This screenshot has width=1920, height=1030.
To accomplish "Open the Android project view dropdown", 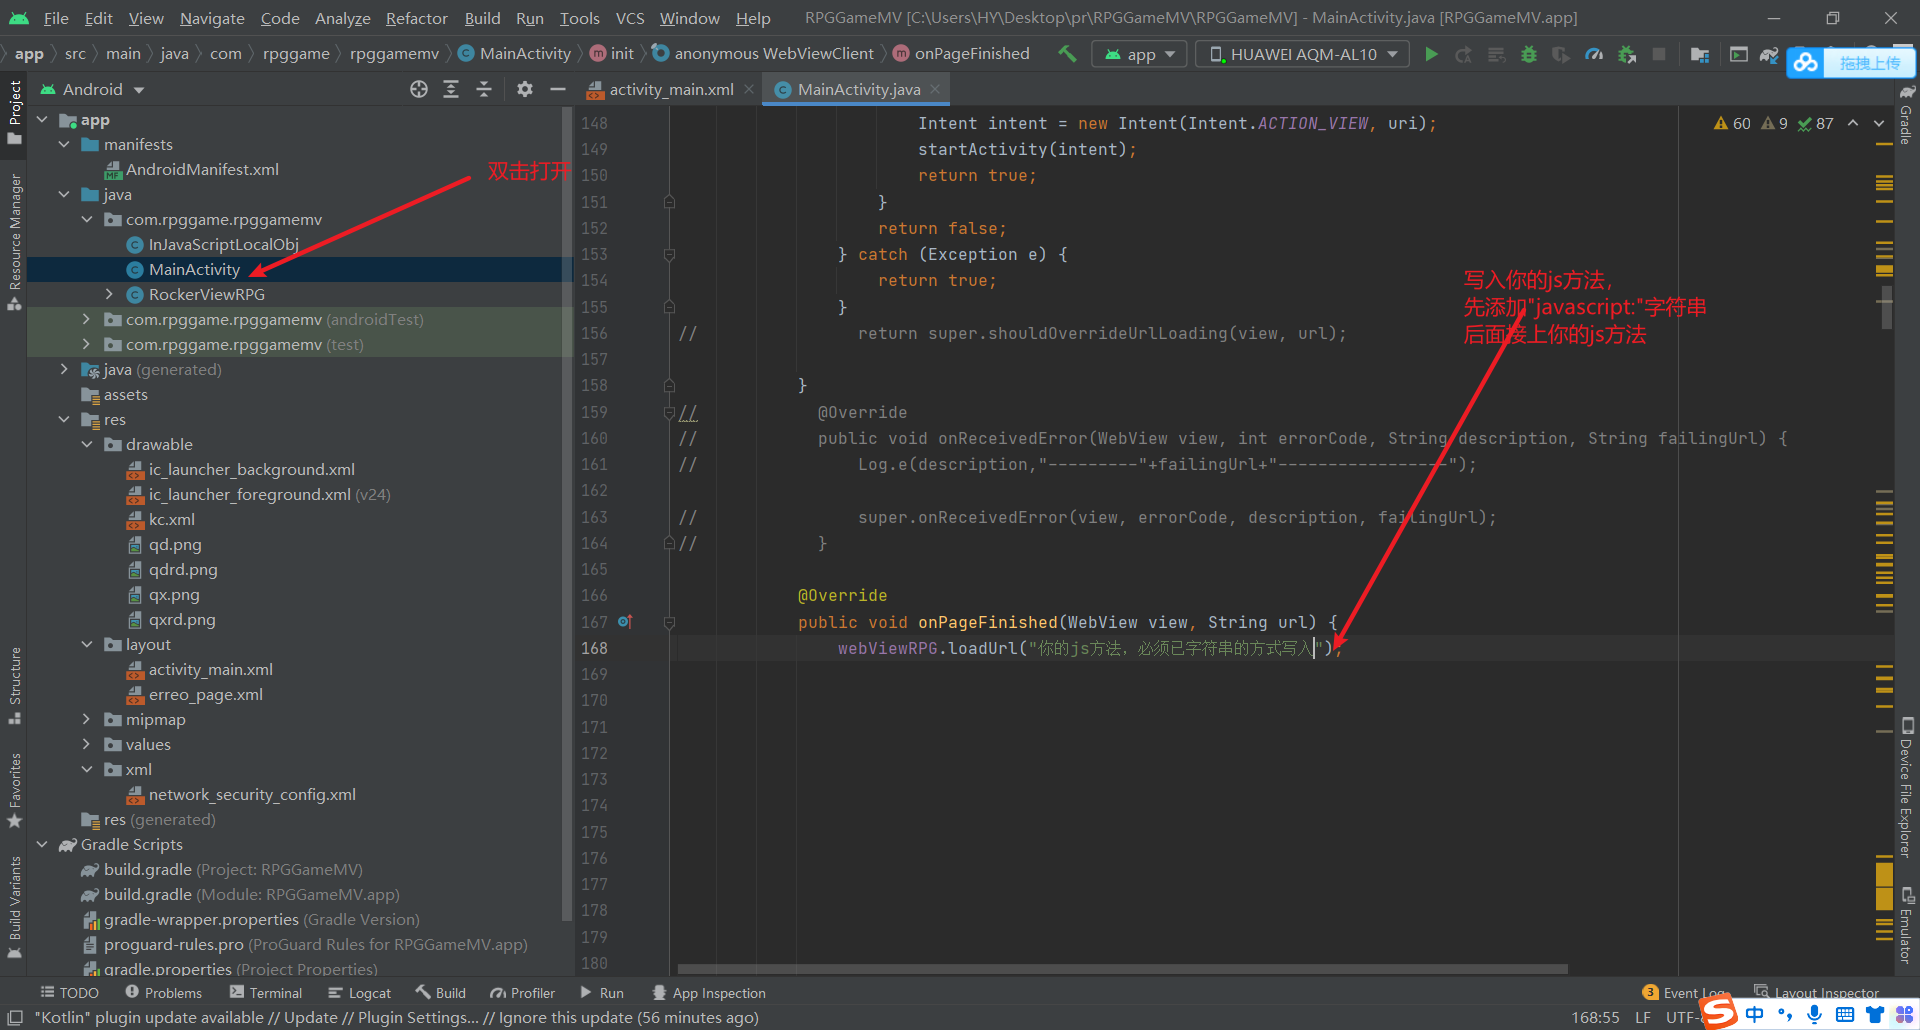I will [92, 89].
